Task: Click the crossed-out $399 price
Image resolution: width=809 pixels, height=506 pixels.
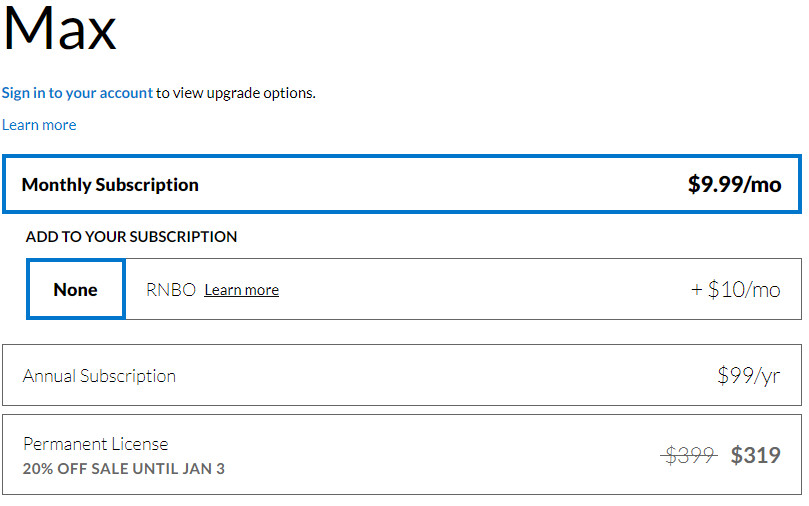Action: pyautogui.click(x=689, y=456)
